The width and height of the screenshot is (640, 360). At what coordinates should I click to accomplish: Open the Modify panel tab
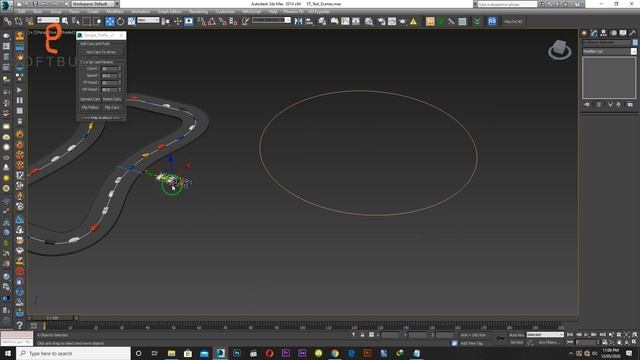594,33
